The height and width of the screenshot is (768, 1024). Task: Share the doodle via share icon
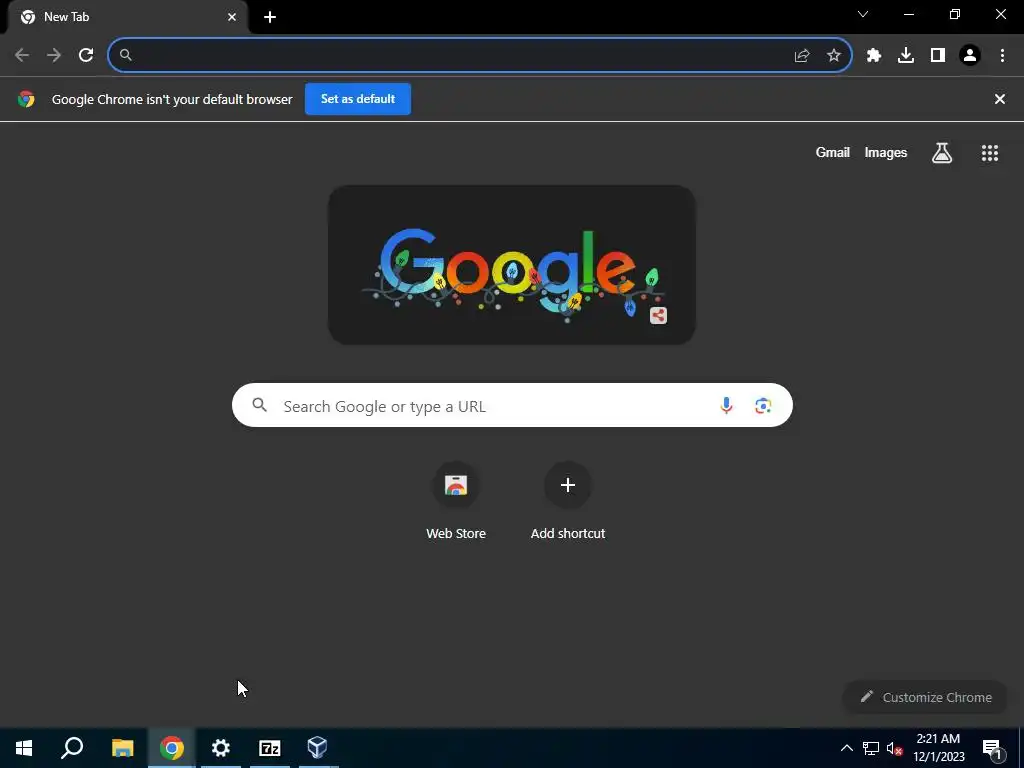point(658,315)
